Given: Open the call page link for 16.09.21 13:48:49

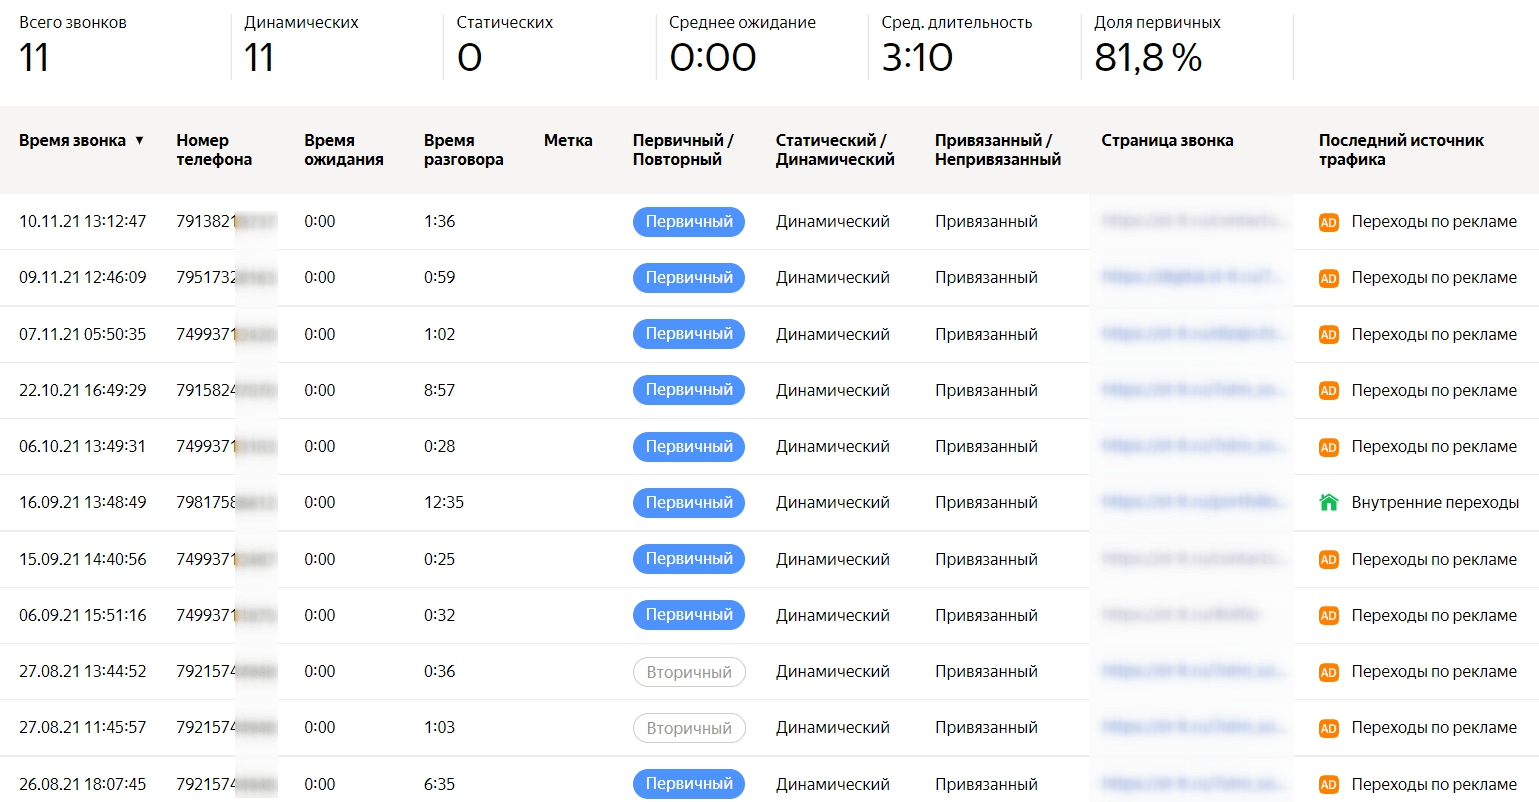Looking at the screenshot, I should coord(1194,502).
